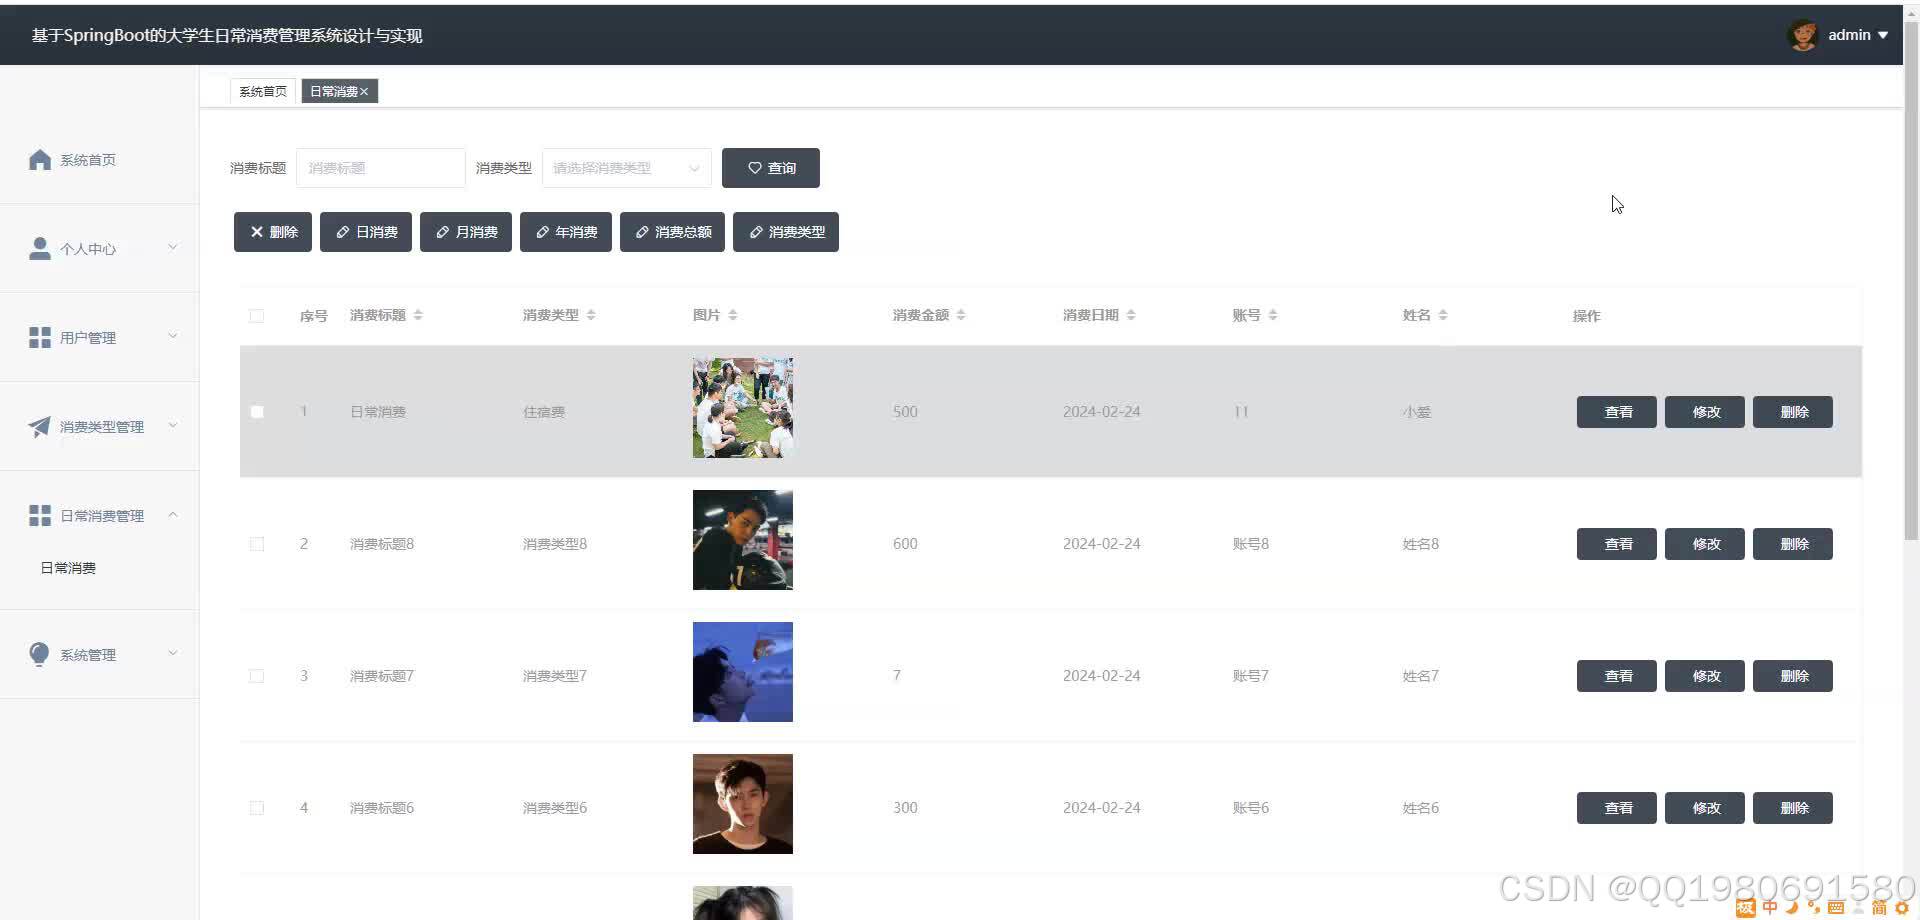
Task: Open the 消费标题7 row thumbnail image
Action: coord(743,672)
